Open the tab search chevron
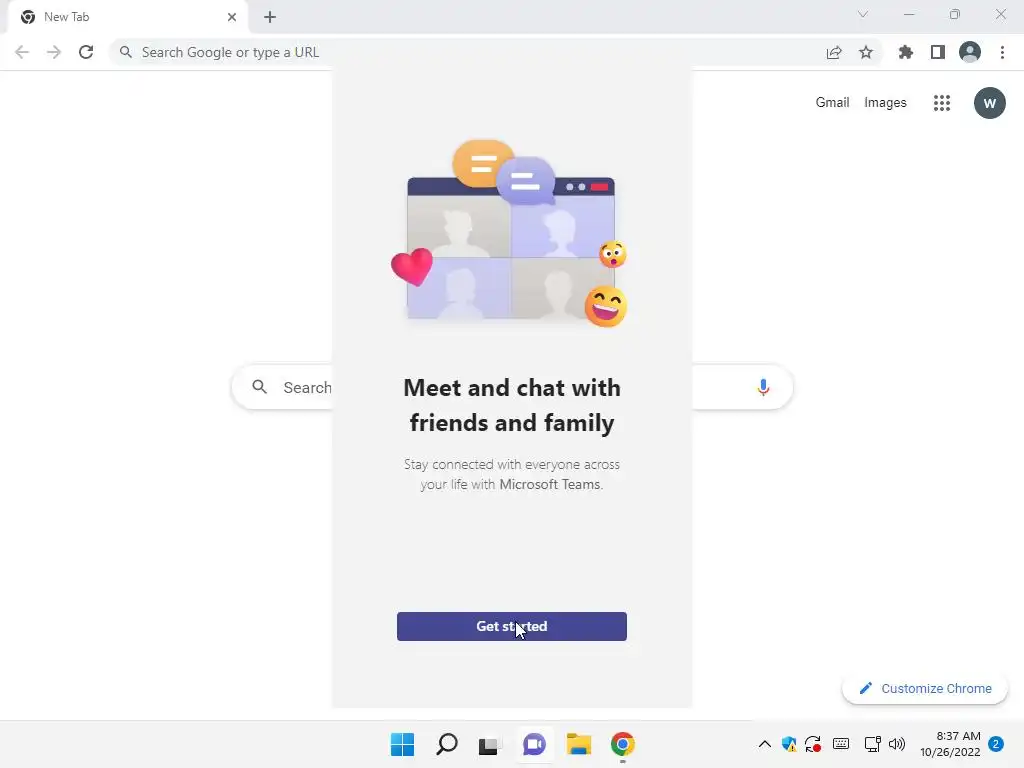Image resolution: width=1024 pixels, height=768 pixels. point(863,14)
